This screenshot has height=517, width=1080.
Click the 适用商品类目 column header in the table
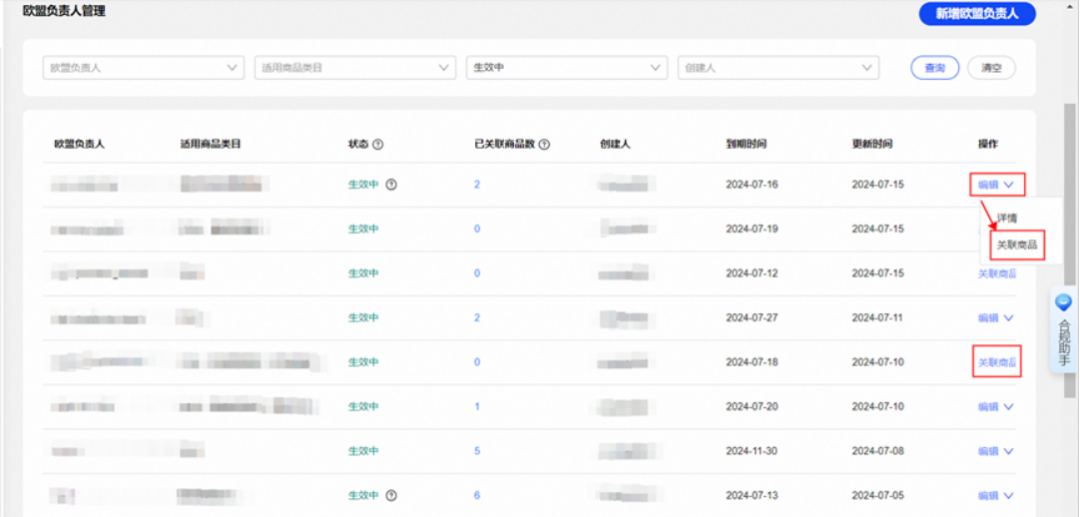tap(210, 145)
